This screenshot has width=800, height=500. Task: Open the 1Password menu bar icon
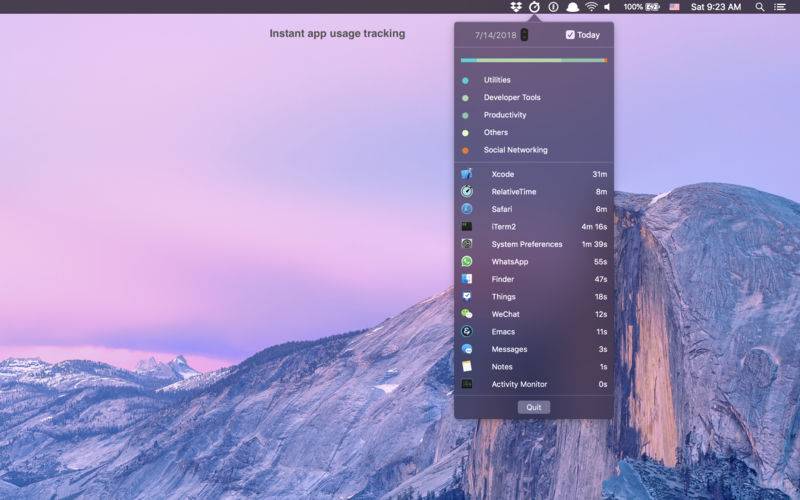[553, 7]
